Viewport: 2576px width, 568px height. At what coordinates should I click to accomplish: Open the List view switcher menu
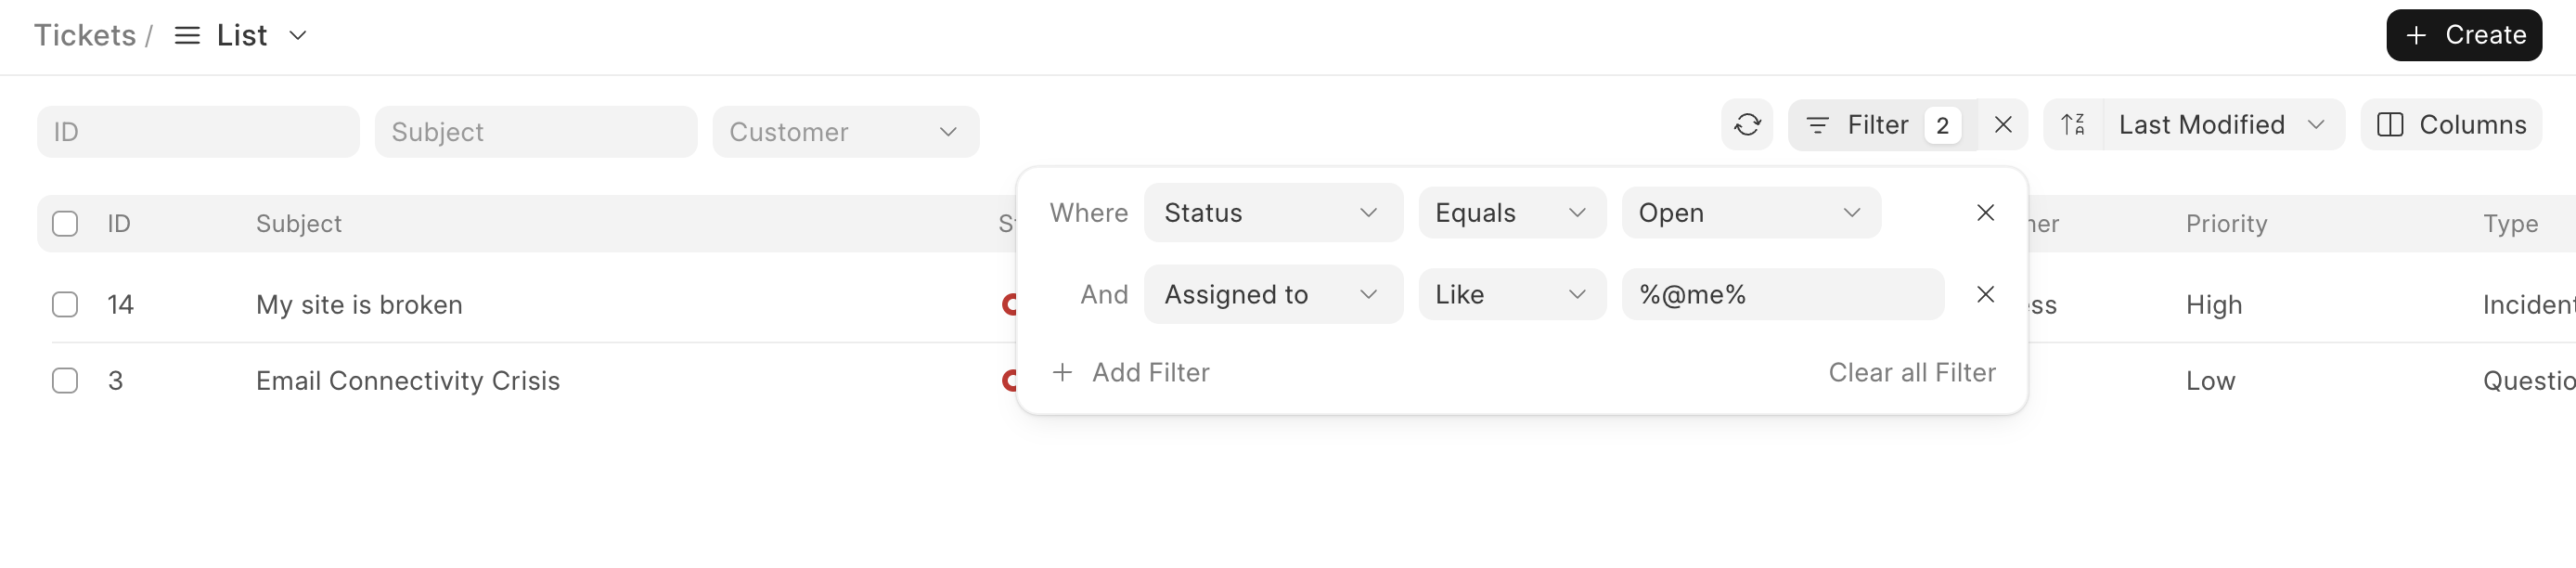tap(297, 35)
